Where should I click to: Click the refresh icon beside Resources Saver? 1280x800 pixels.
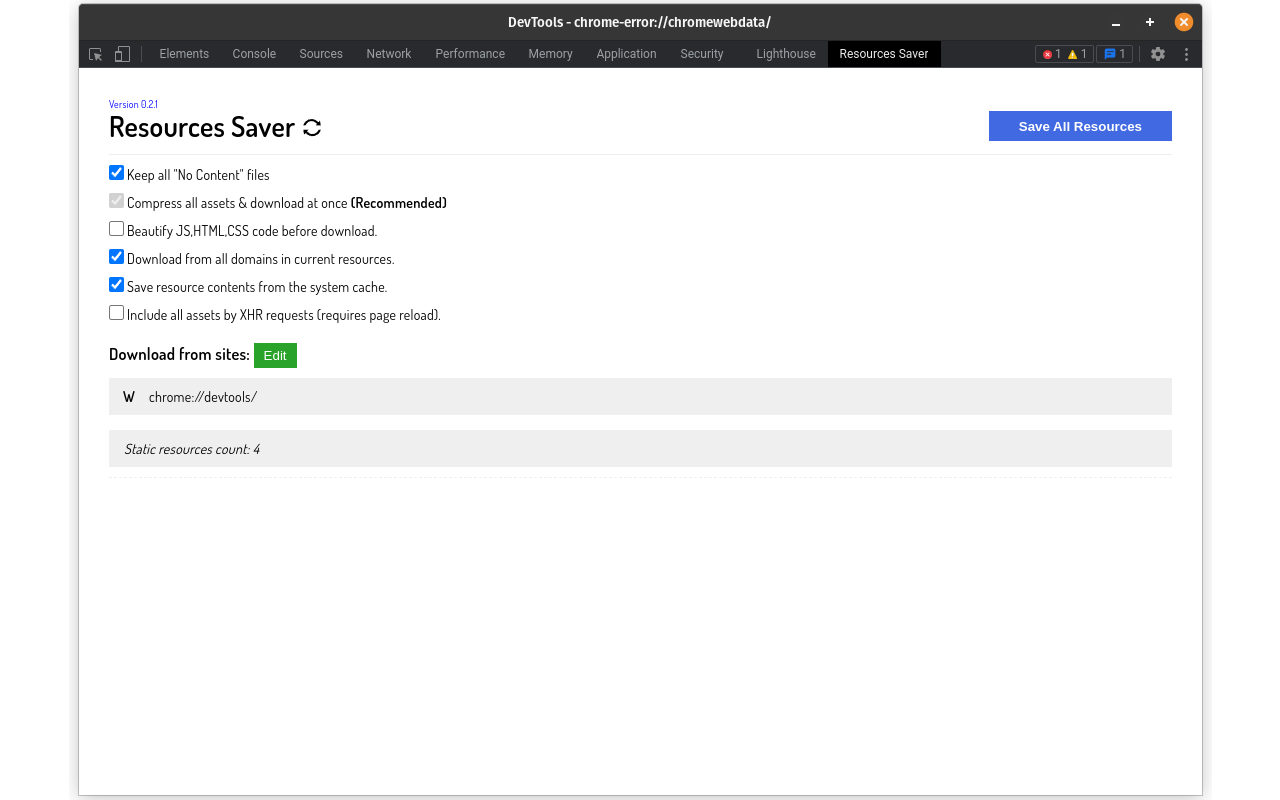click(x=312, y=128)
